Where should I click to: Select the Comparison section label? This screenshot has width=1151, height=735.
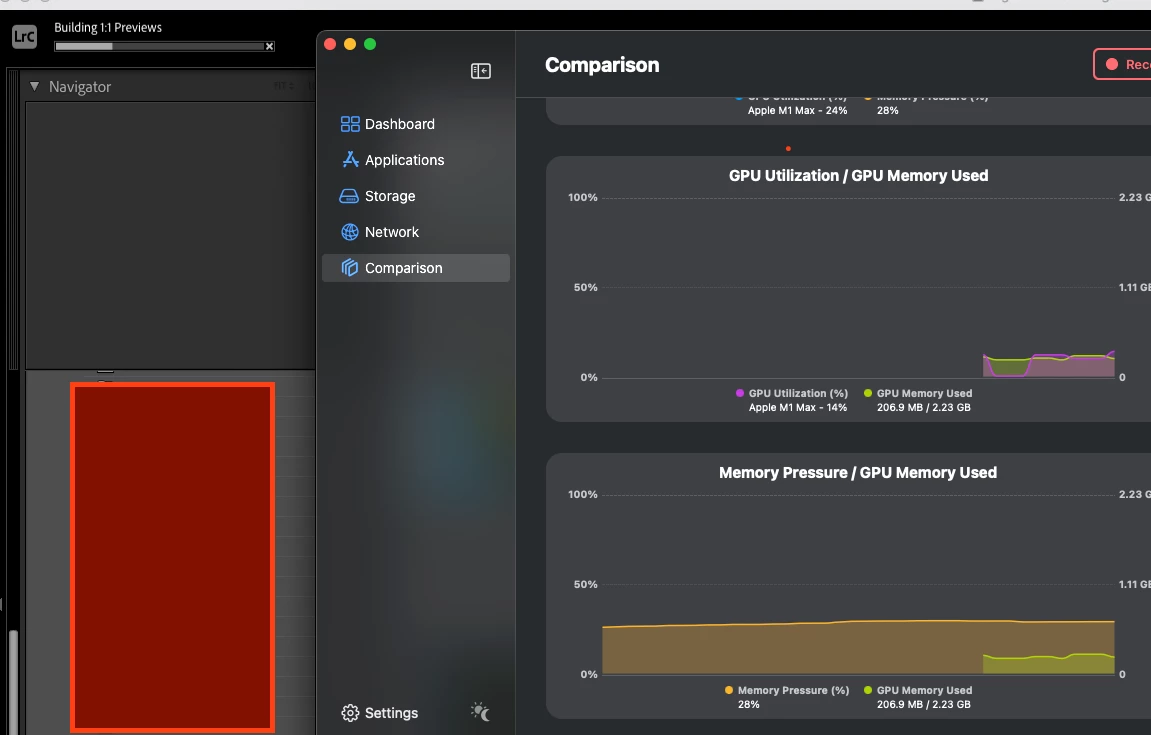[x=403, y=268]
